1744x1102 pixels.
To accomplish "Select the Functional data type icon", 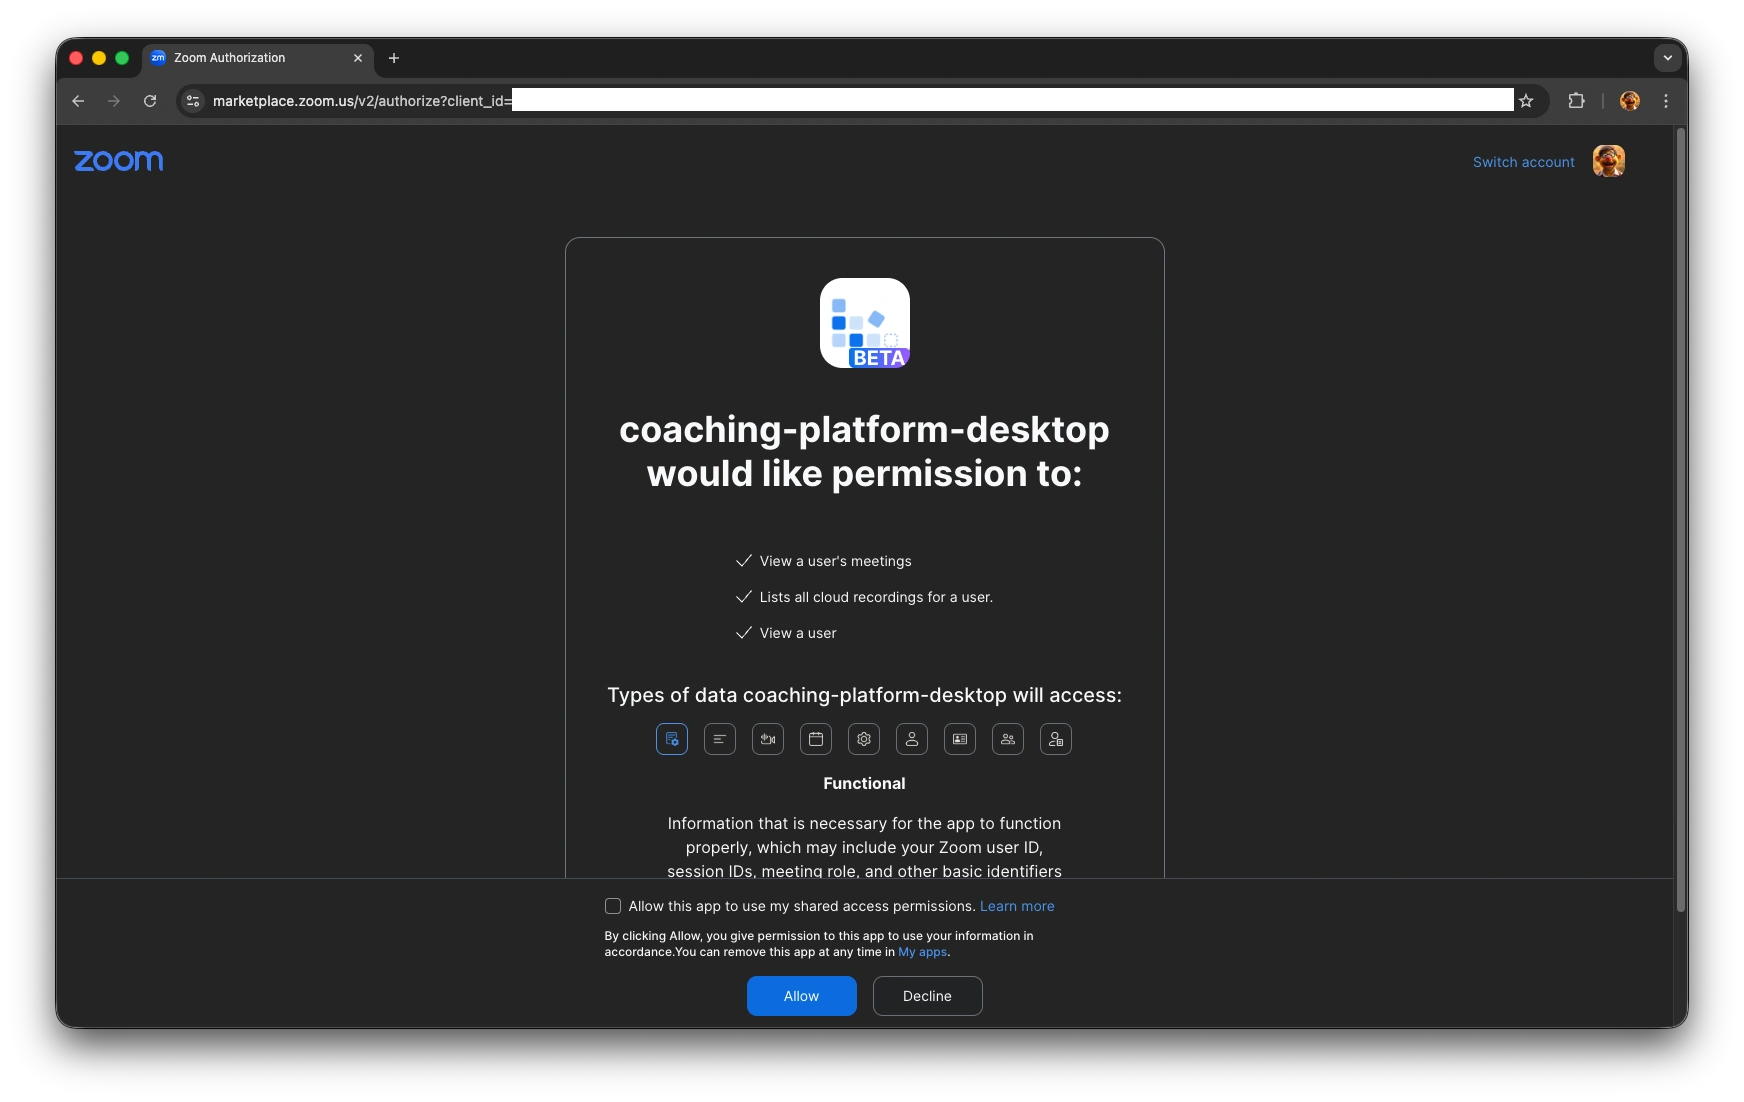I will click(x=672, y=739).
